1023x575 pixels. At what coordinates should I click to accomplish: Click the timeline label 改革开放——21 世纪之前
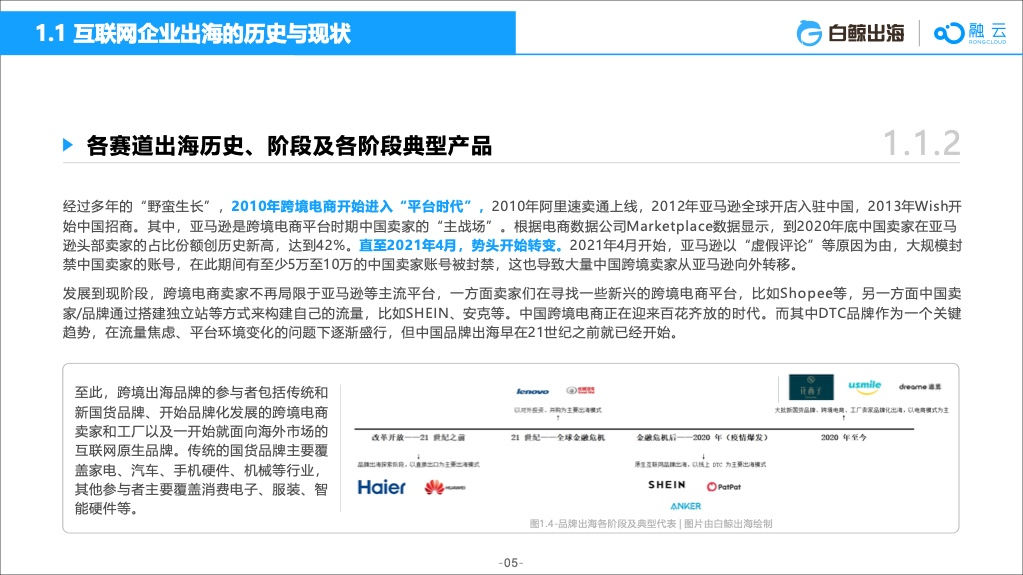click(x=418, y=437)
